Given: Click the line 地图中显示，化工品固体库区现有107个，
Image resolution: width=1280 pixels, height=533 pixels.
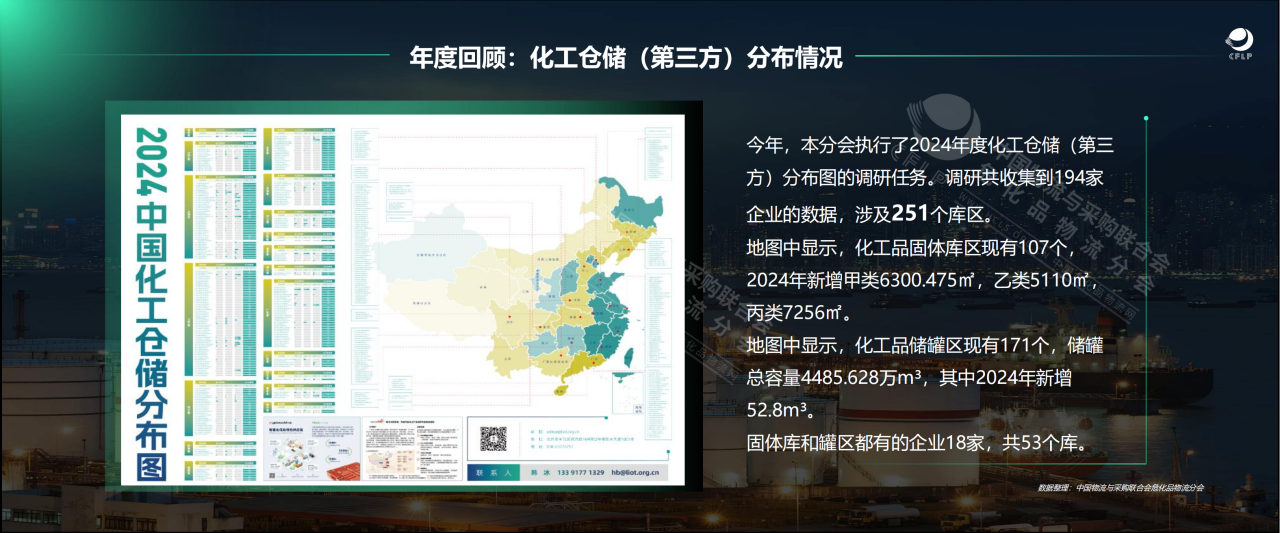Looking at the screenshot, I should (x=910, y=248).
